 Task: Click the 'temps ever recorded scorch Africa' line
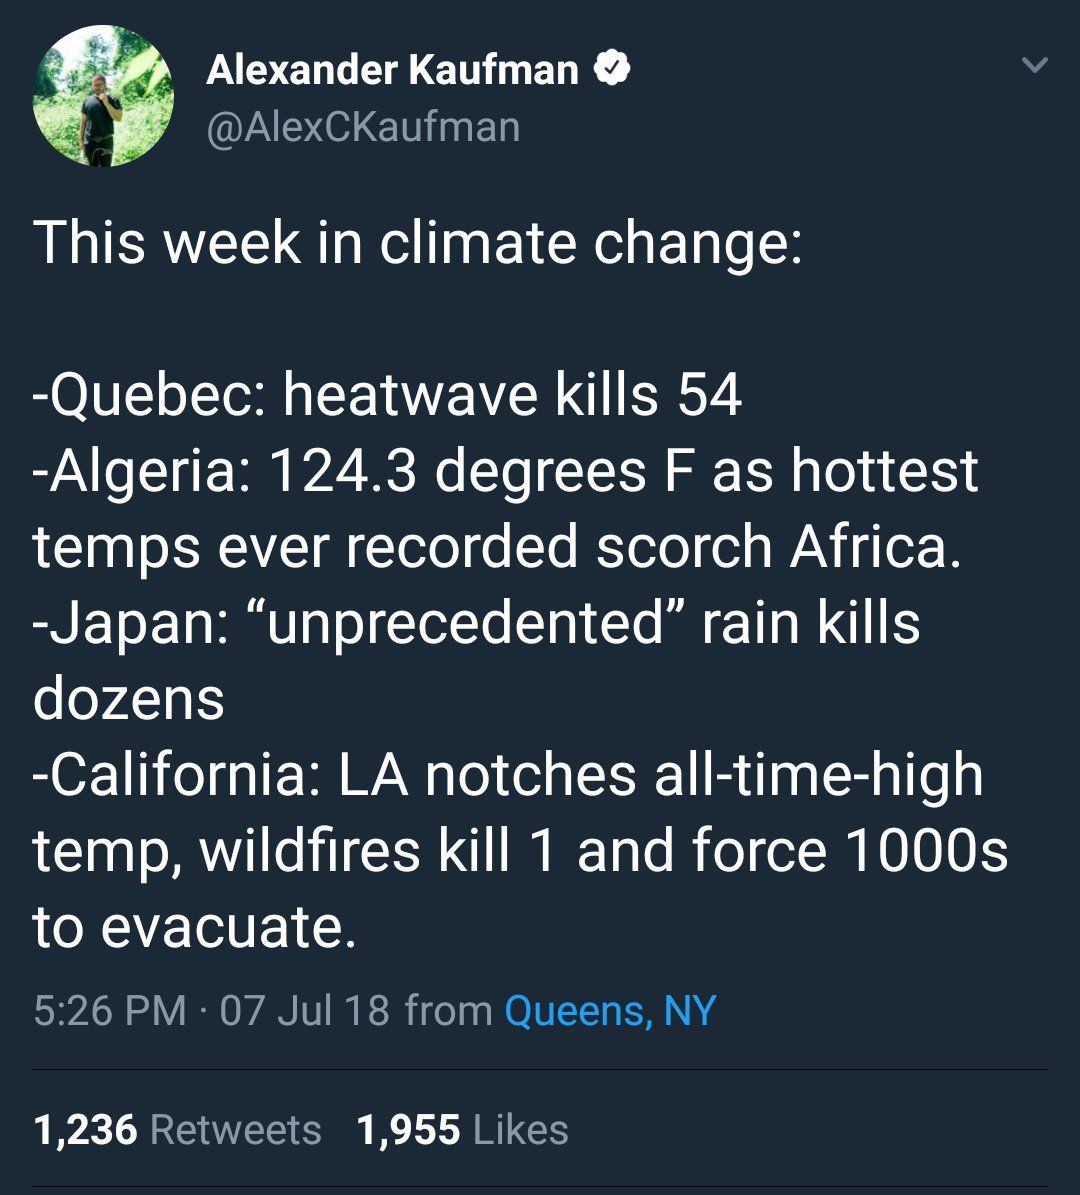click(x=496, y=547)
